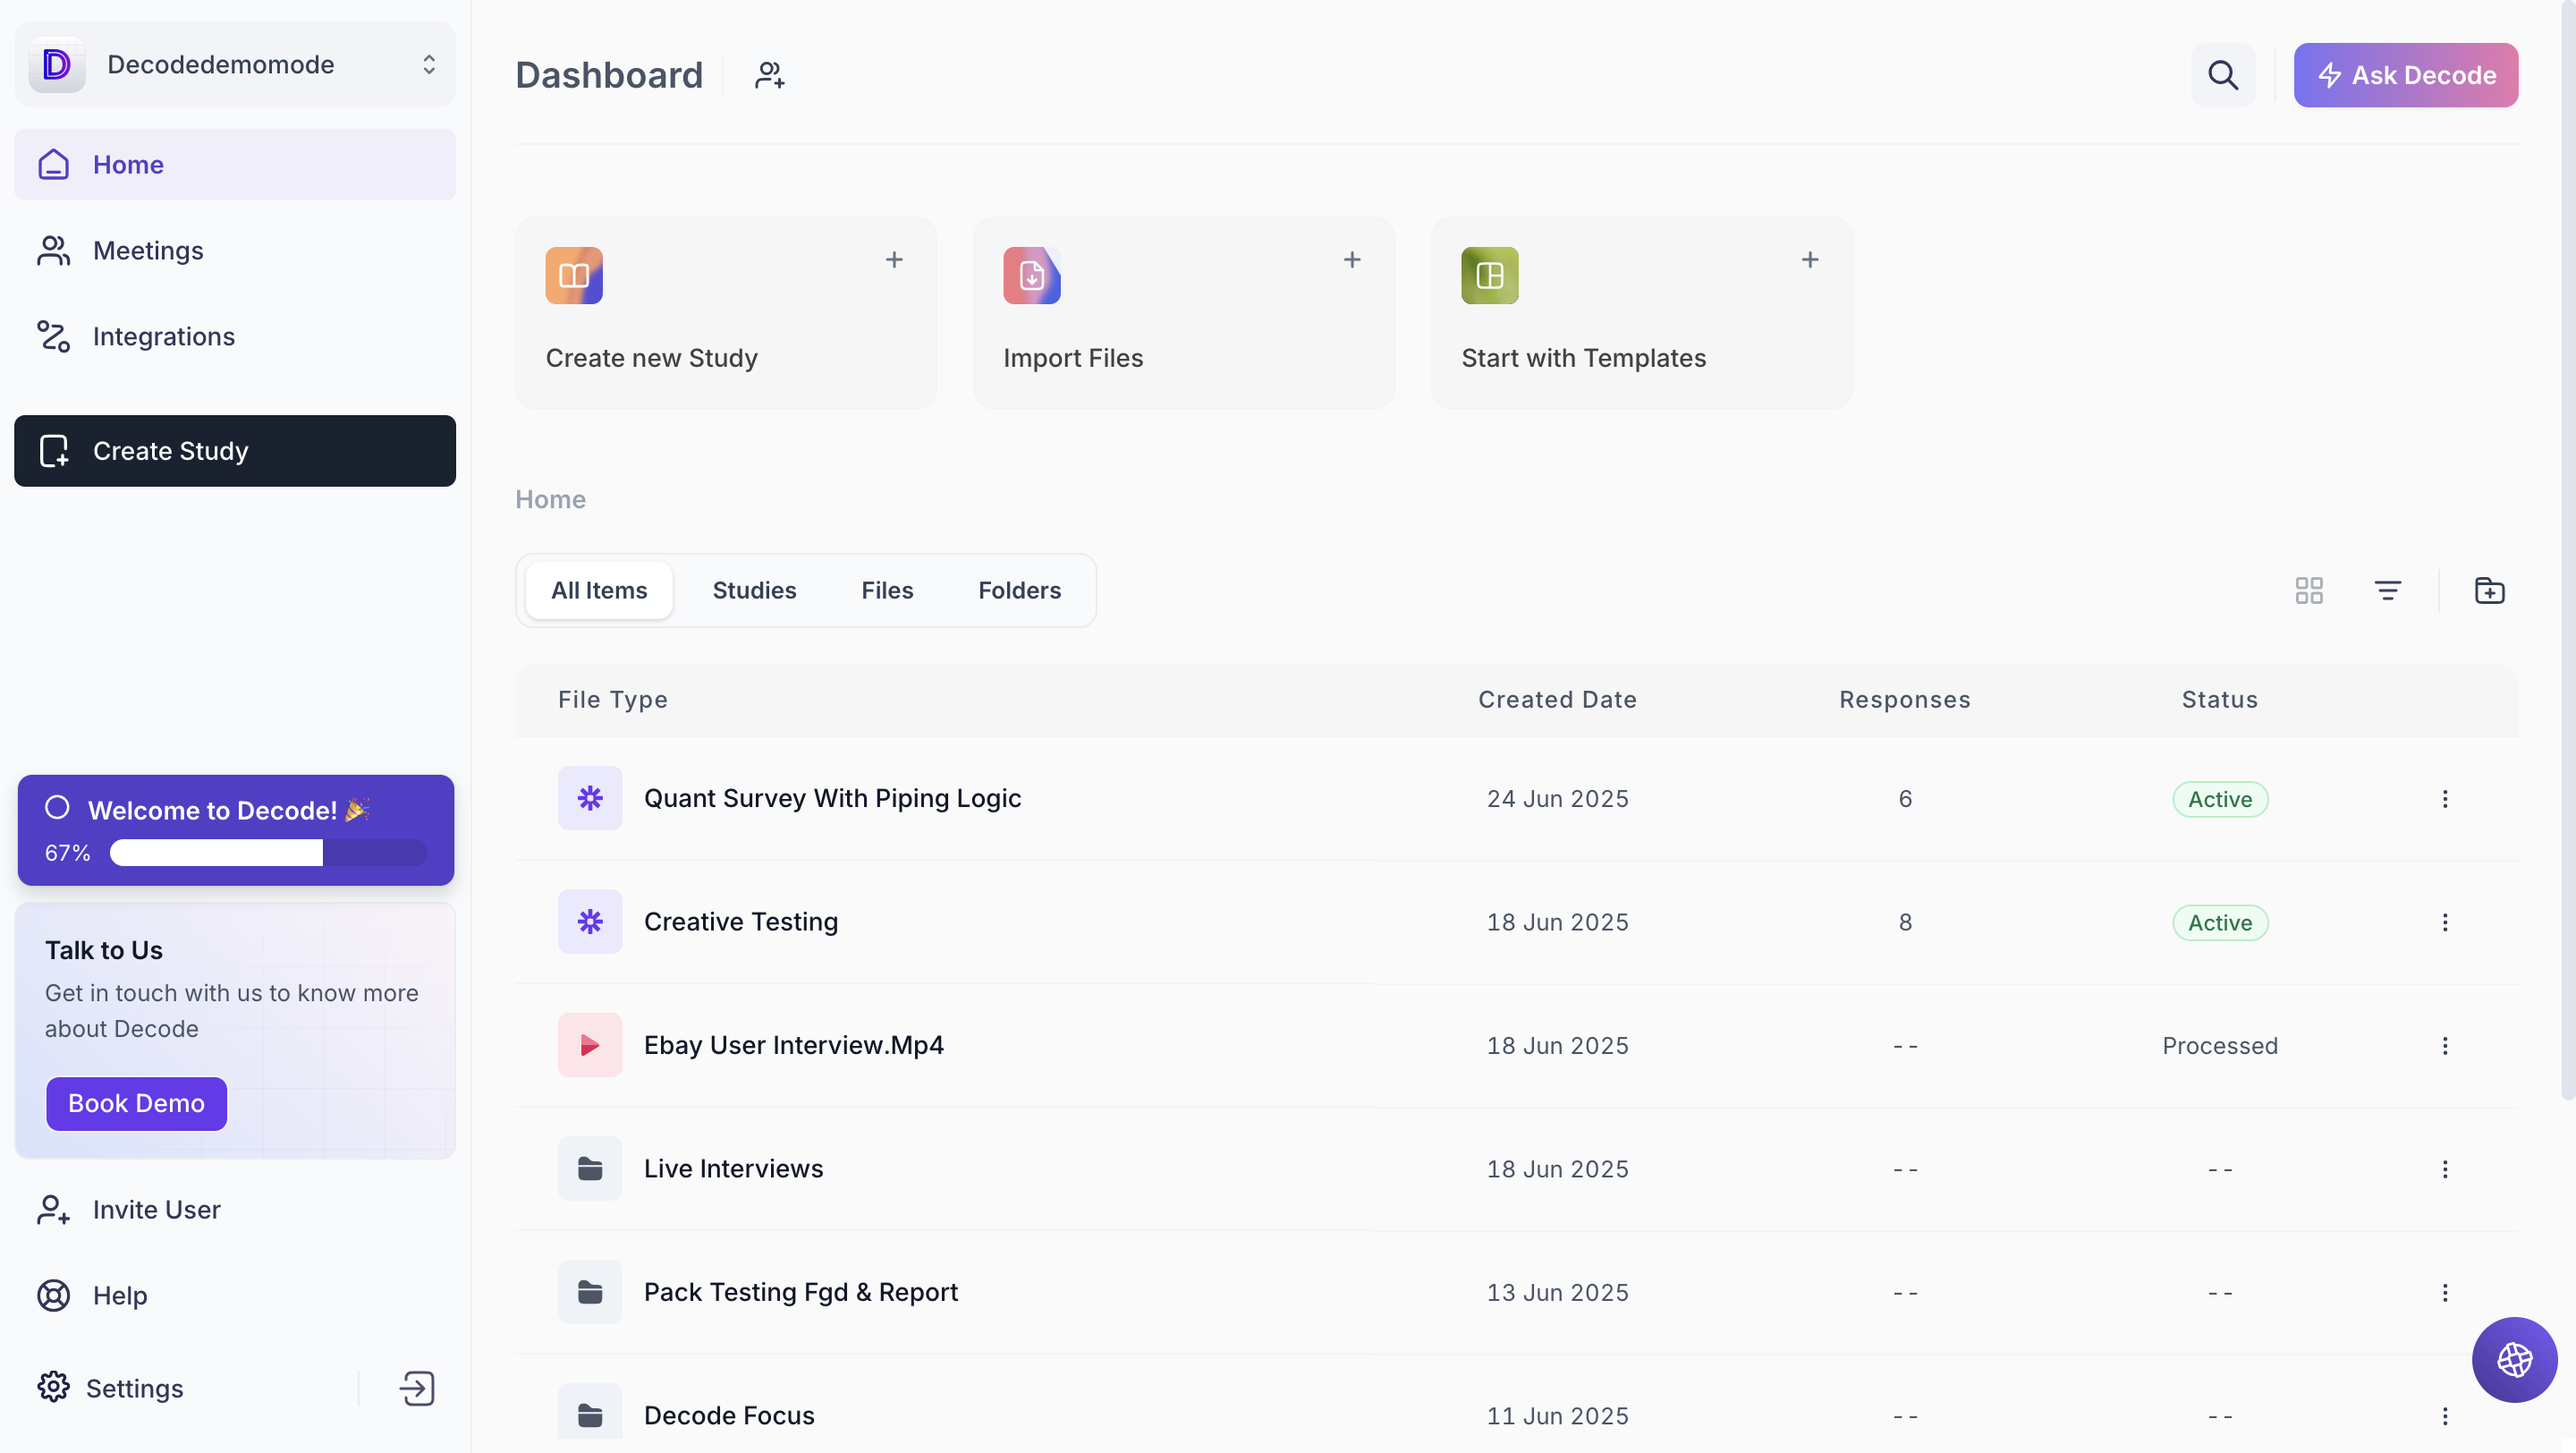This screenshot has width=2576, height=1453.
Task: Click Active badge on Creative Testing row
Action: click(2220, 922)
